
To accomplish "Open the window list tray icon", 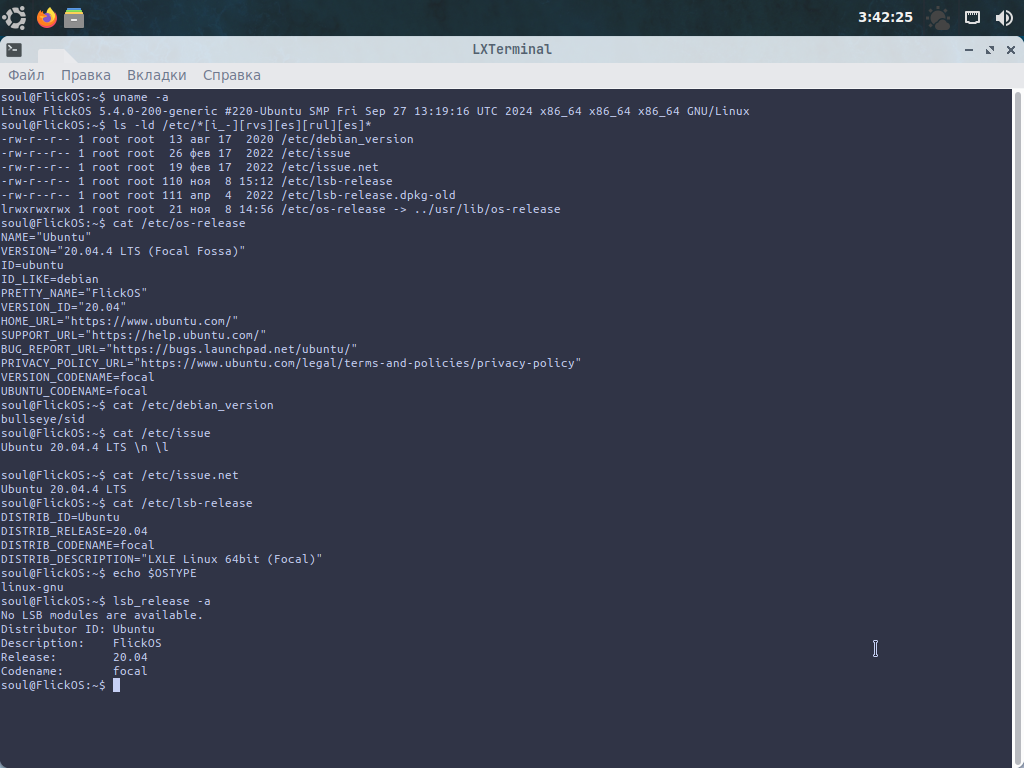I will 972,18.
